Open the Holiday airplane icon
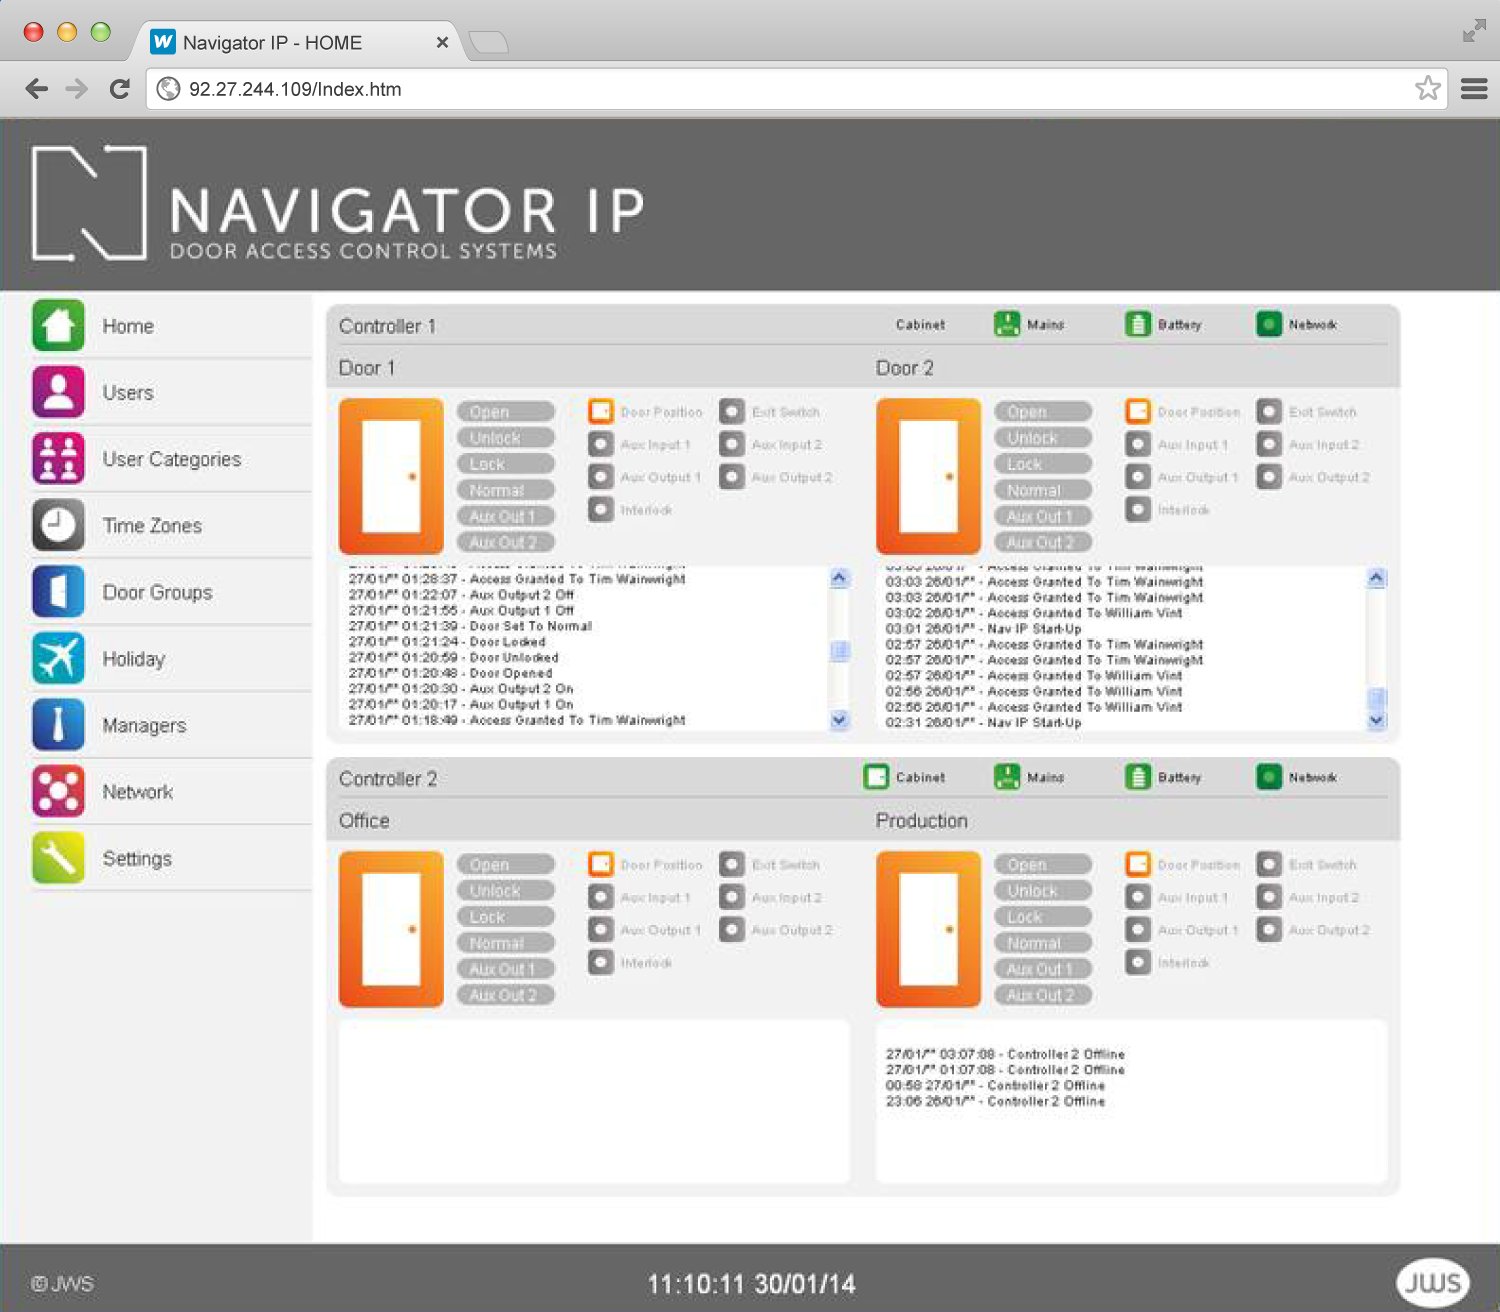The image size is (1500, 1312). point(58,658)
